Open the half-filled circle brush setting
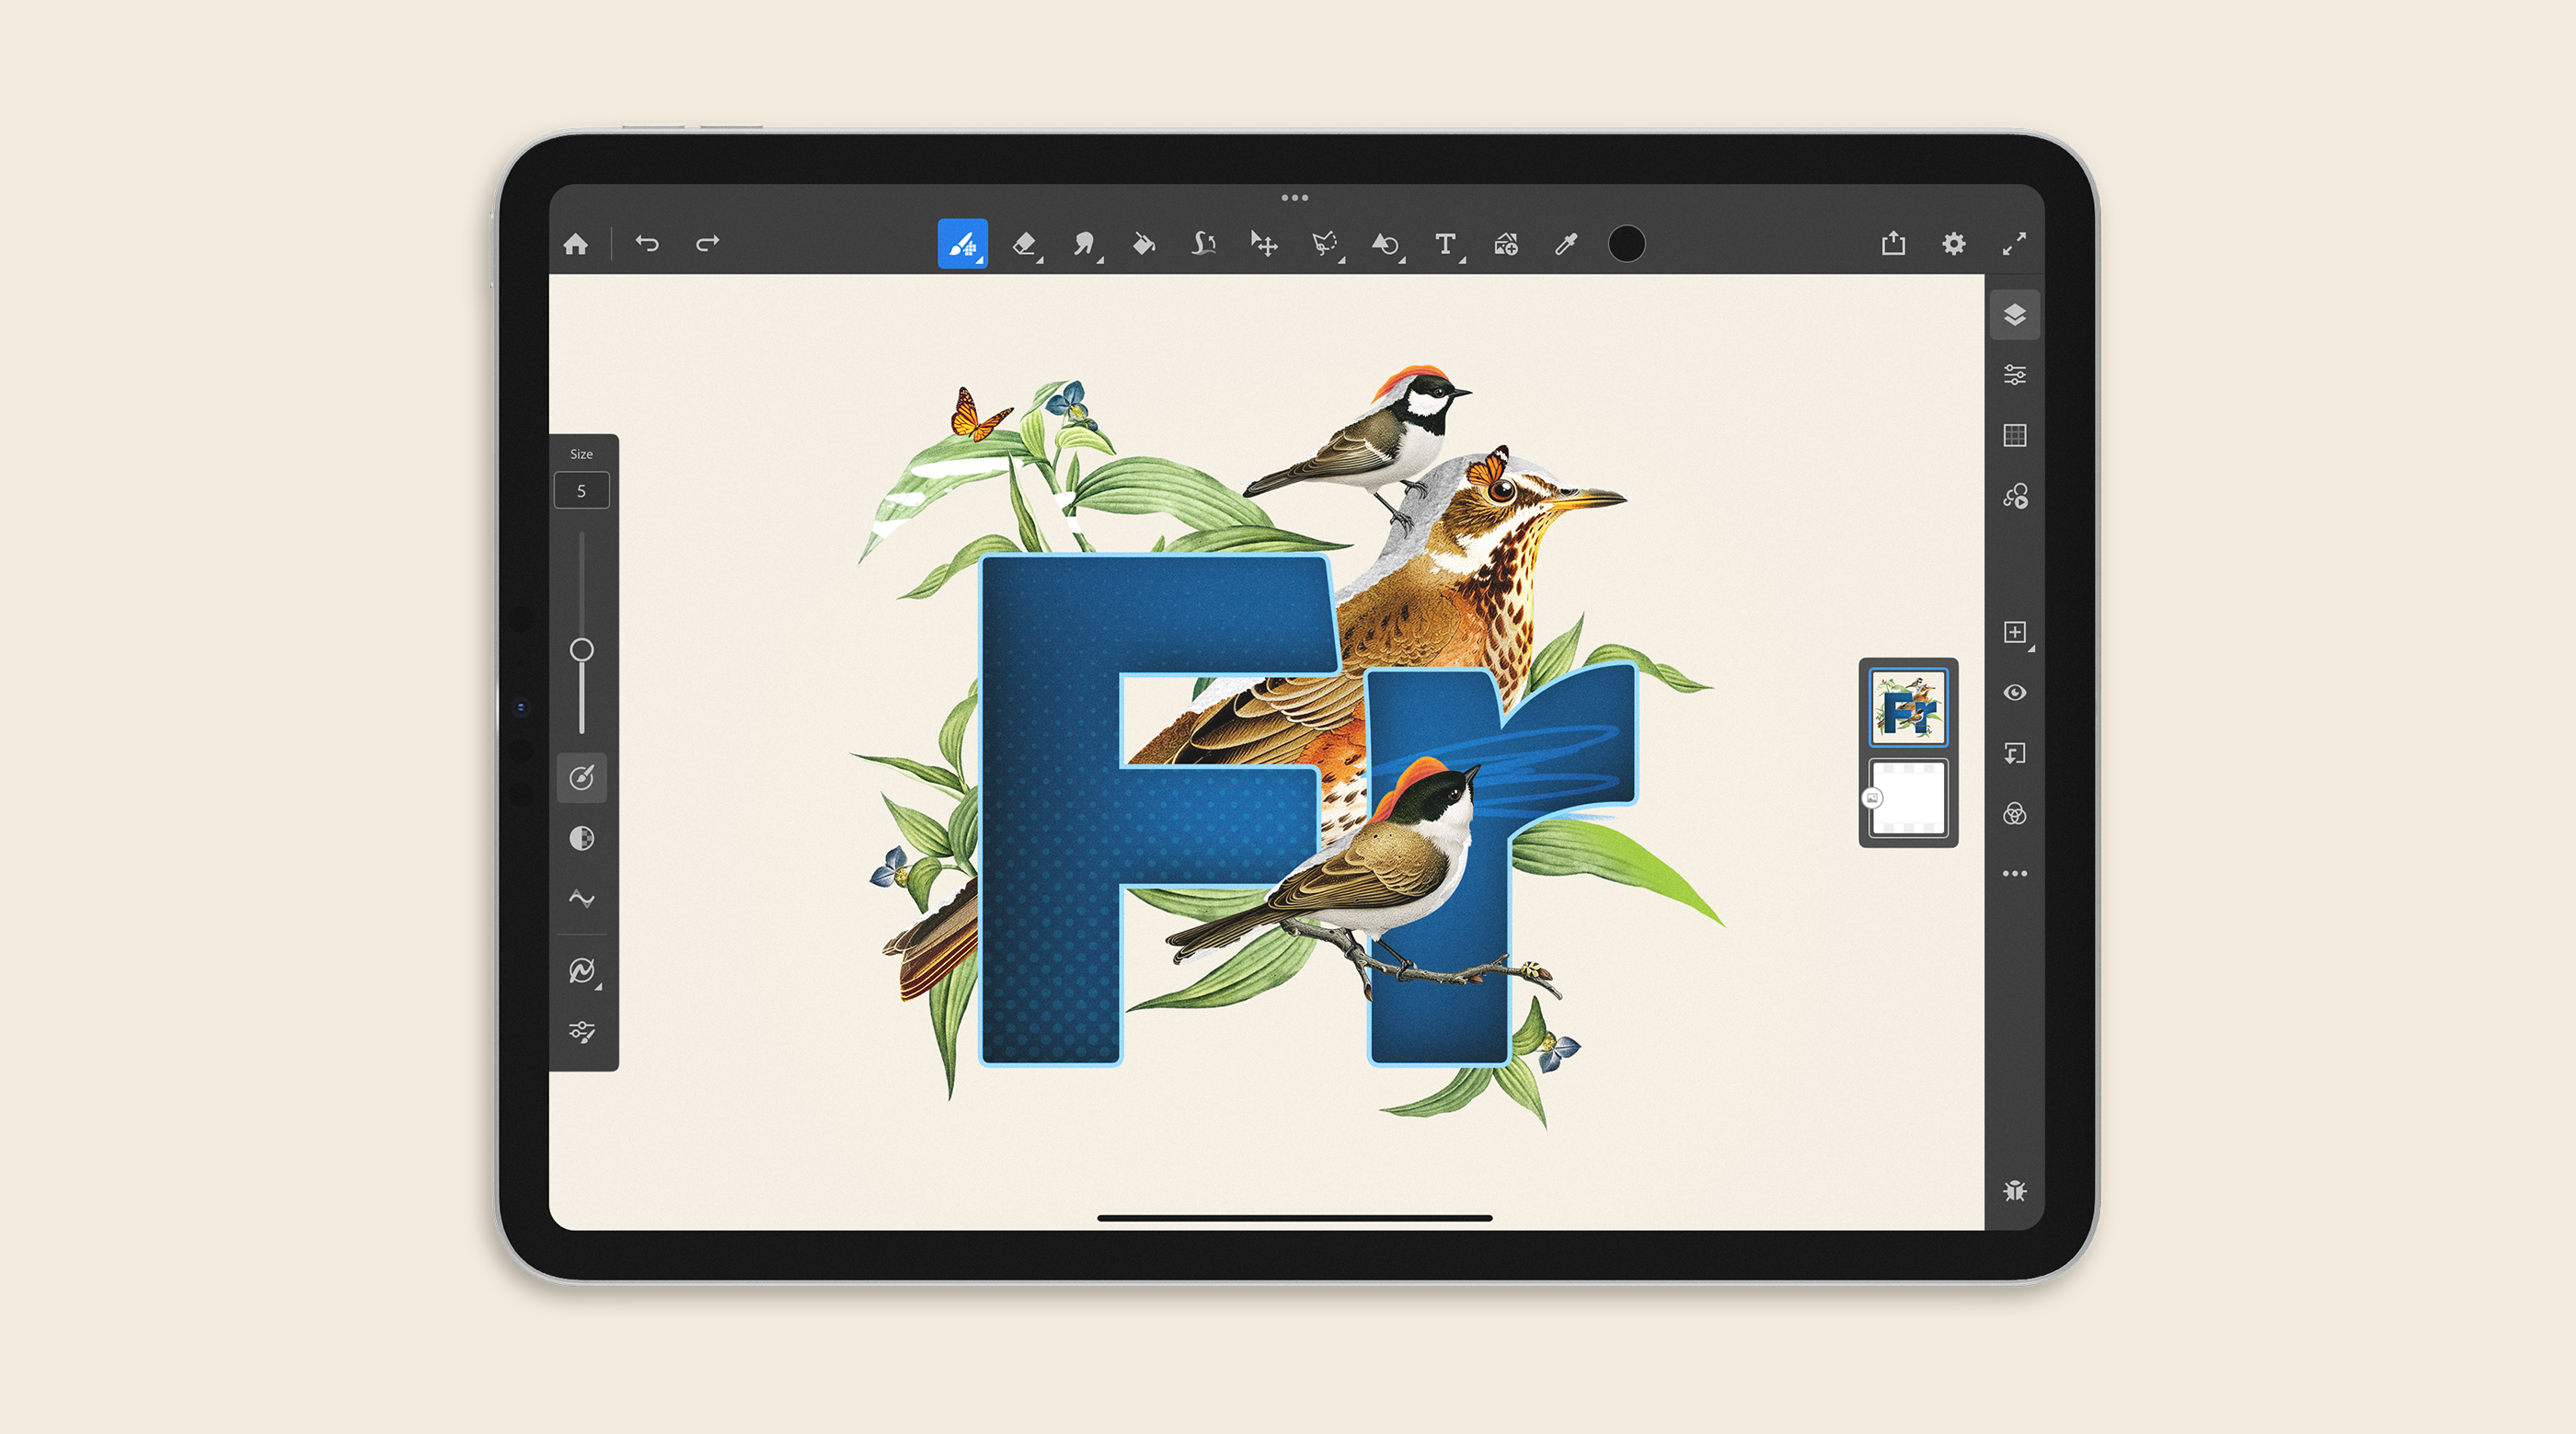The image size is (2576, 1434). point(582,838)
